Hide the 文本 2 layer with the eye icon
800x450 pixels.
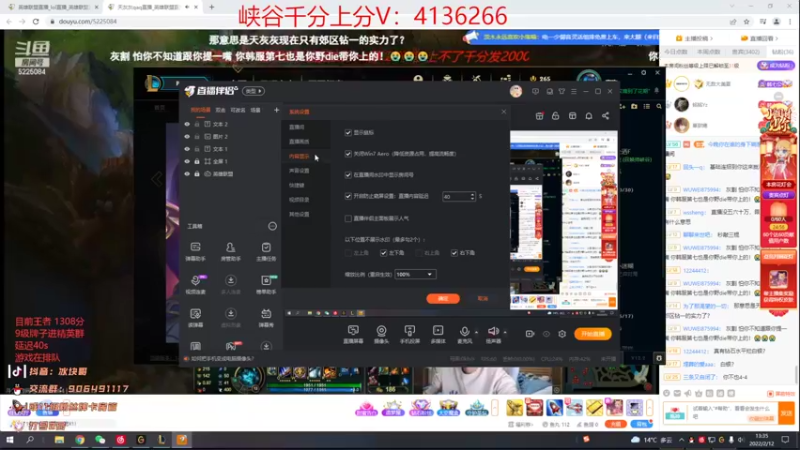tap(187, 124)
